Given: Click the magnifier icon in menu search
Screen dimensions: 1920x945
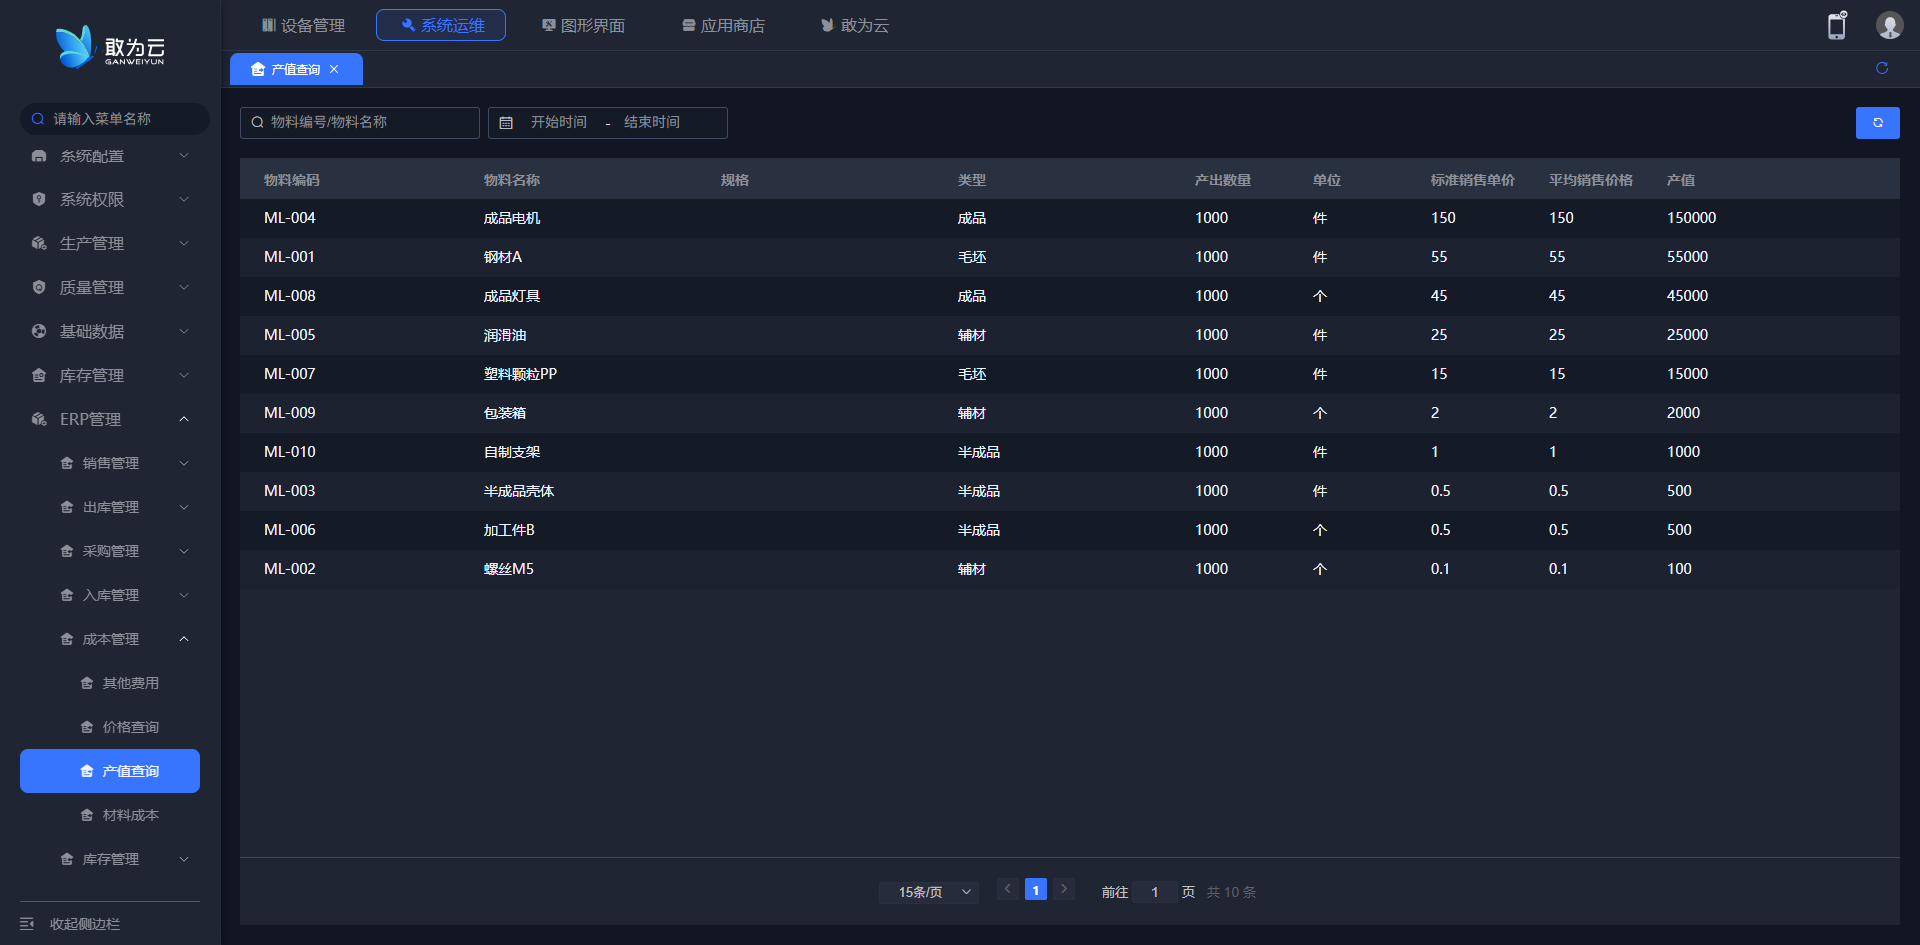Looking at the screenshot, I should pyautogui.click(x=38, y=119).
